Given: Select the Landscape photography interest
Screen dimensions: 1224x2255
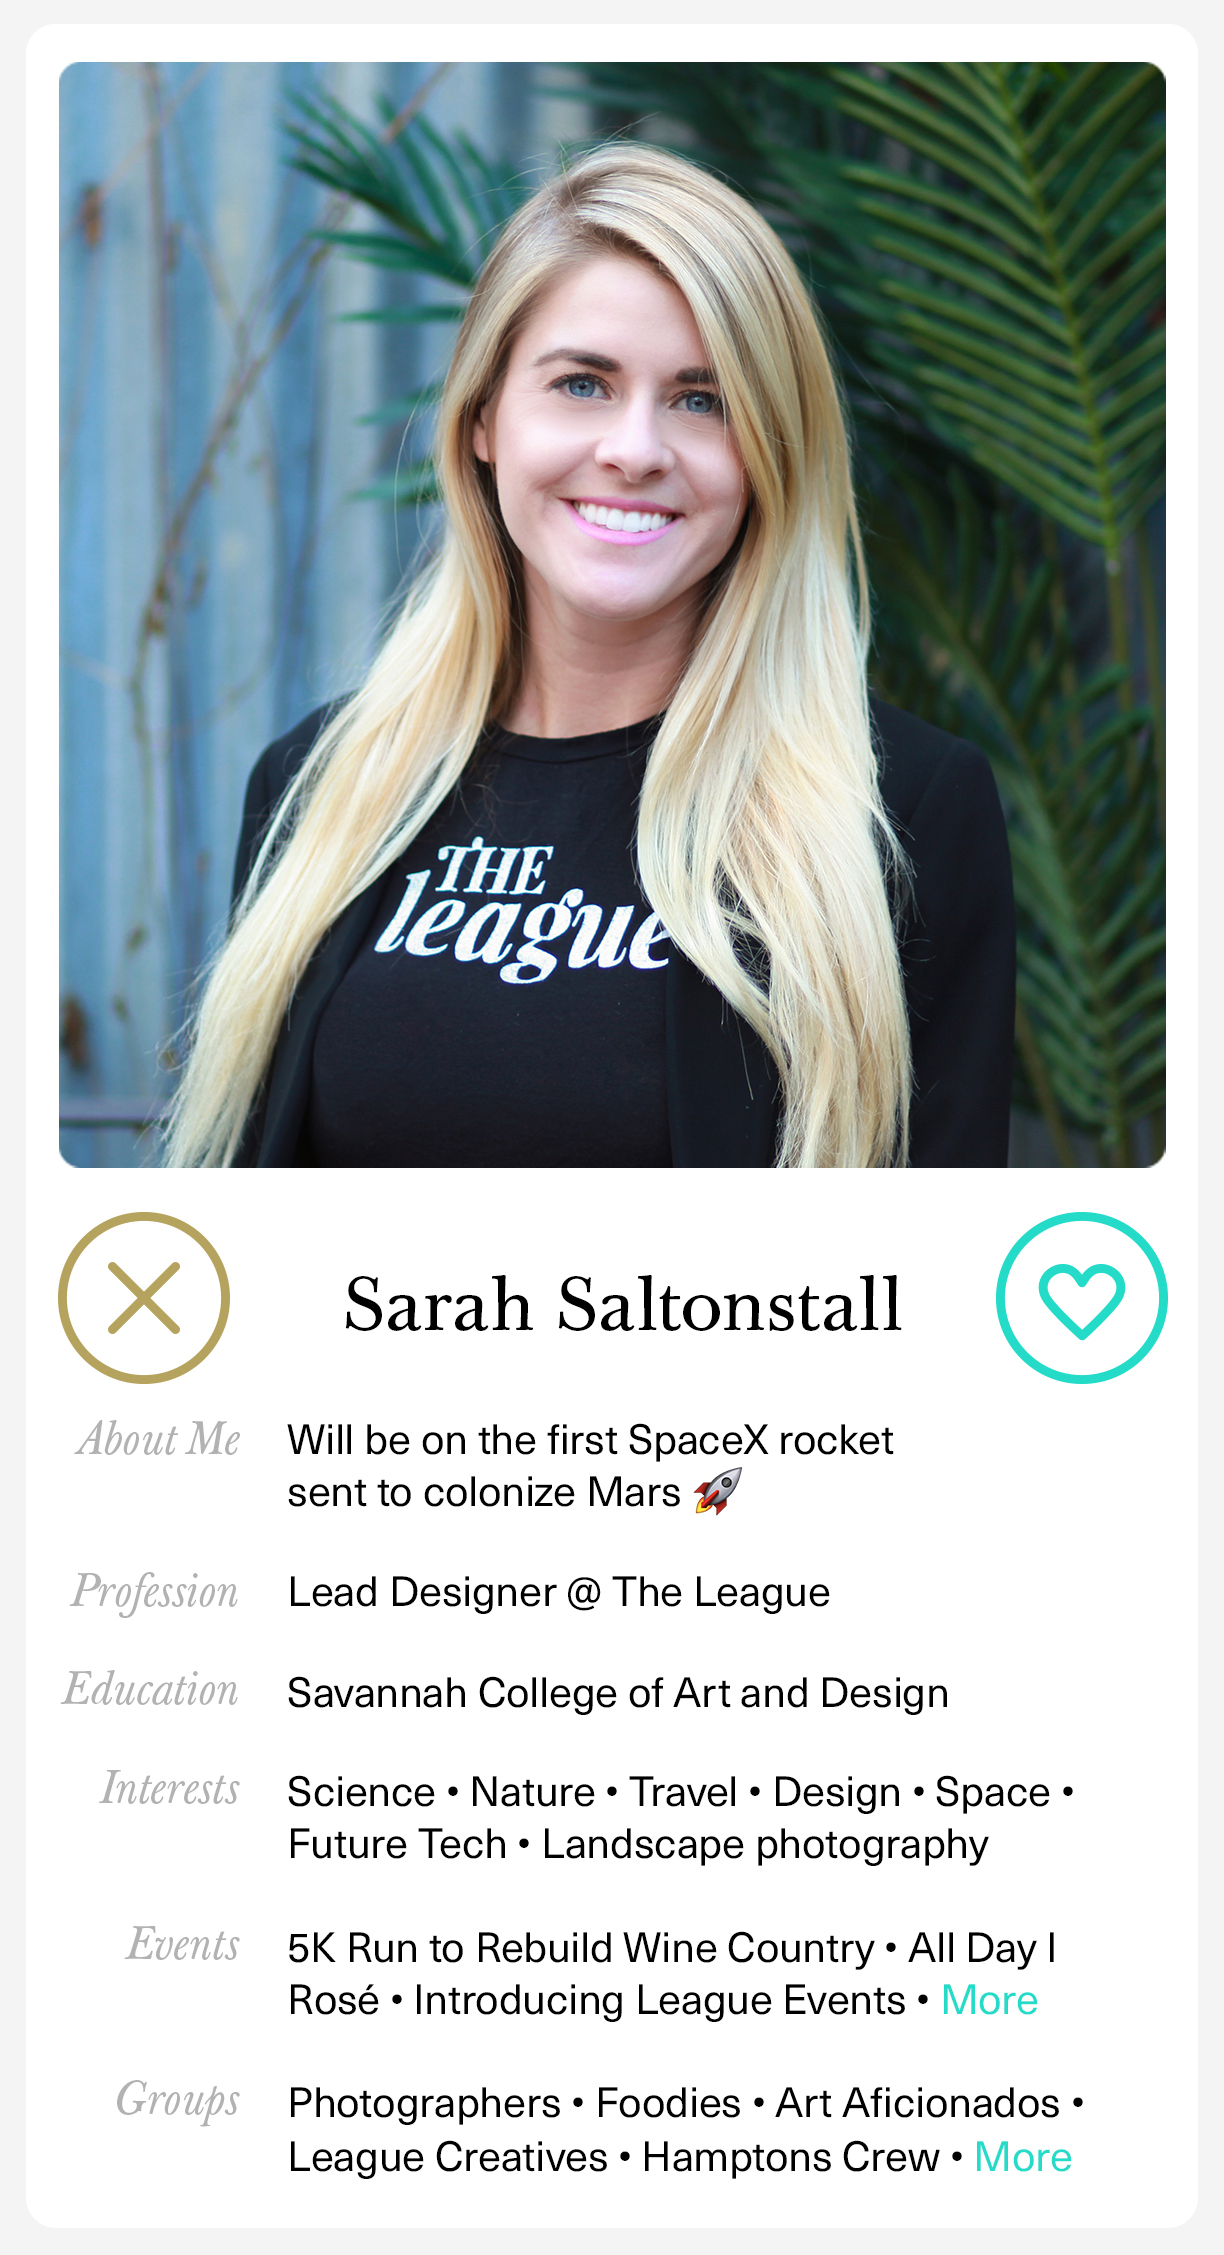Looking at the screenshot, I should tap(765, 1845).
